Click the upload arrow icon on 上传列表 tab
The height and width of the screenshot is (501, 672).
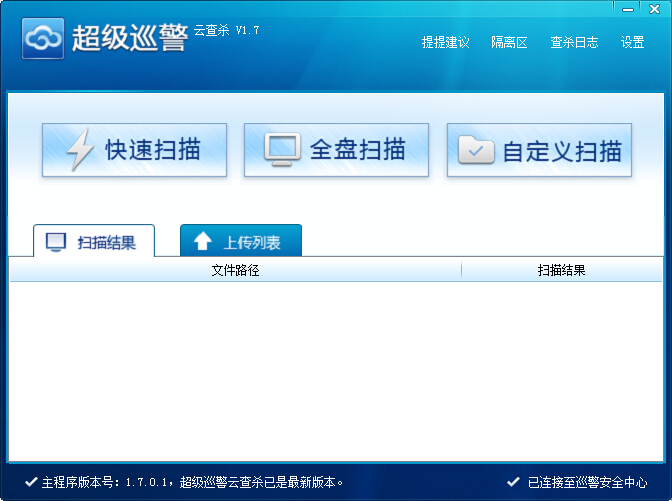203,241
